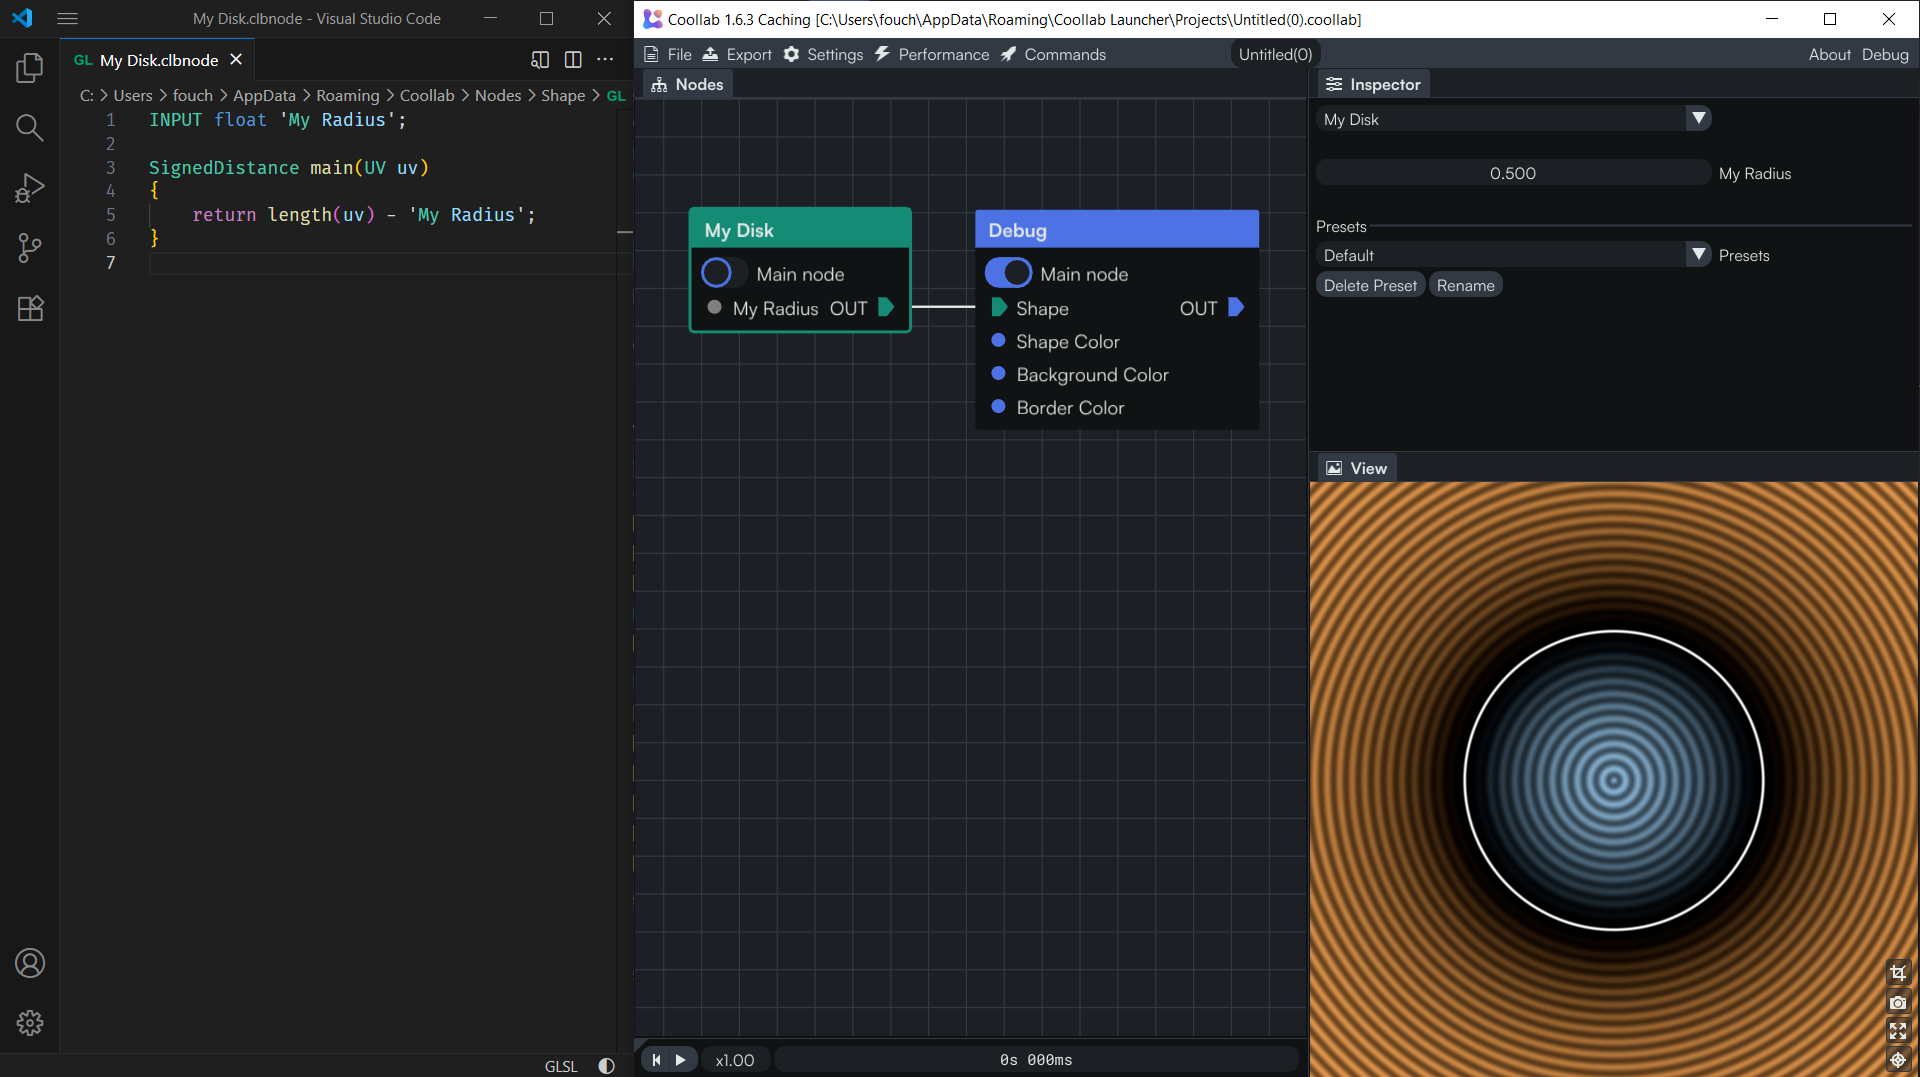This screenshot has height=1077, width=1920.
Task: Adjust the My Radius slider value
Action: (1512, 173)
